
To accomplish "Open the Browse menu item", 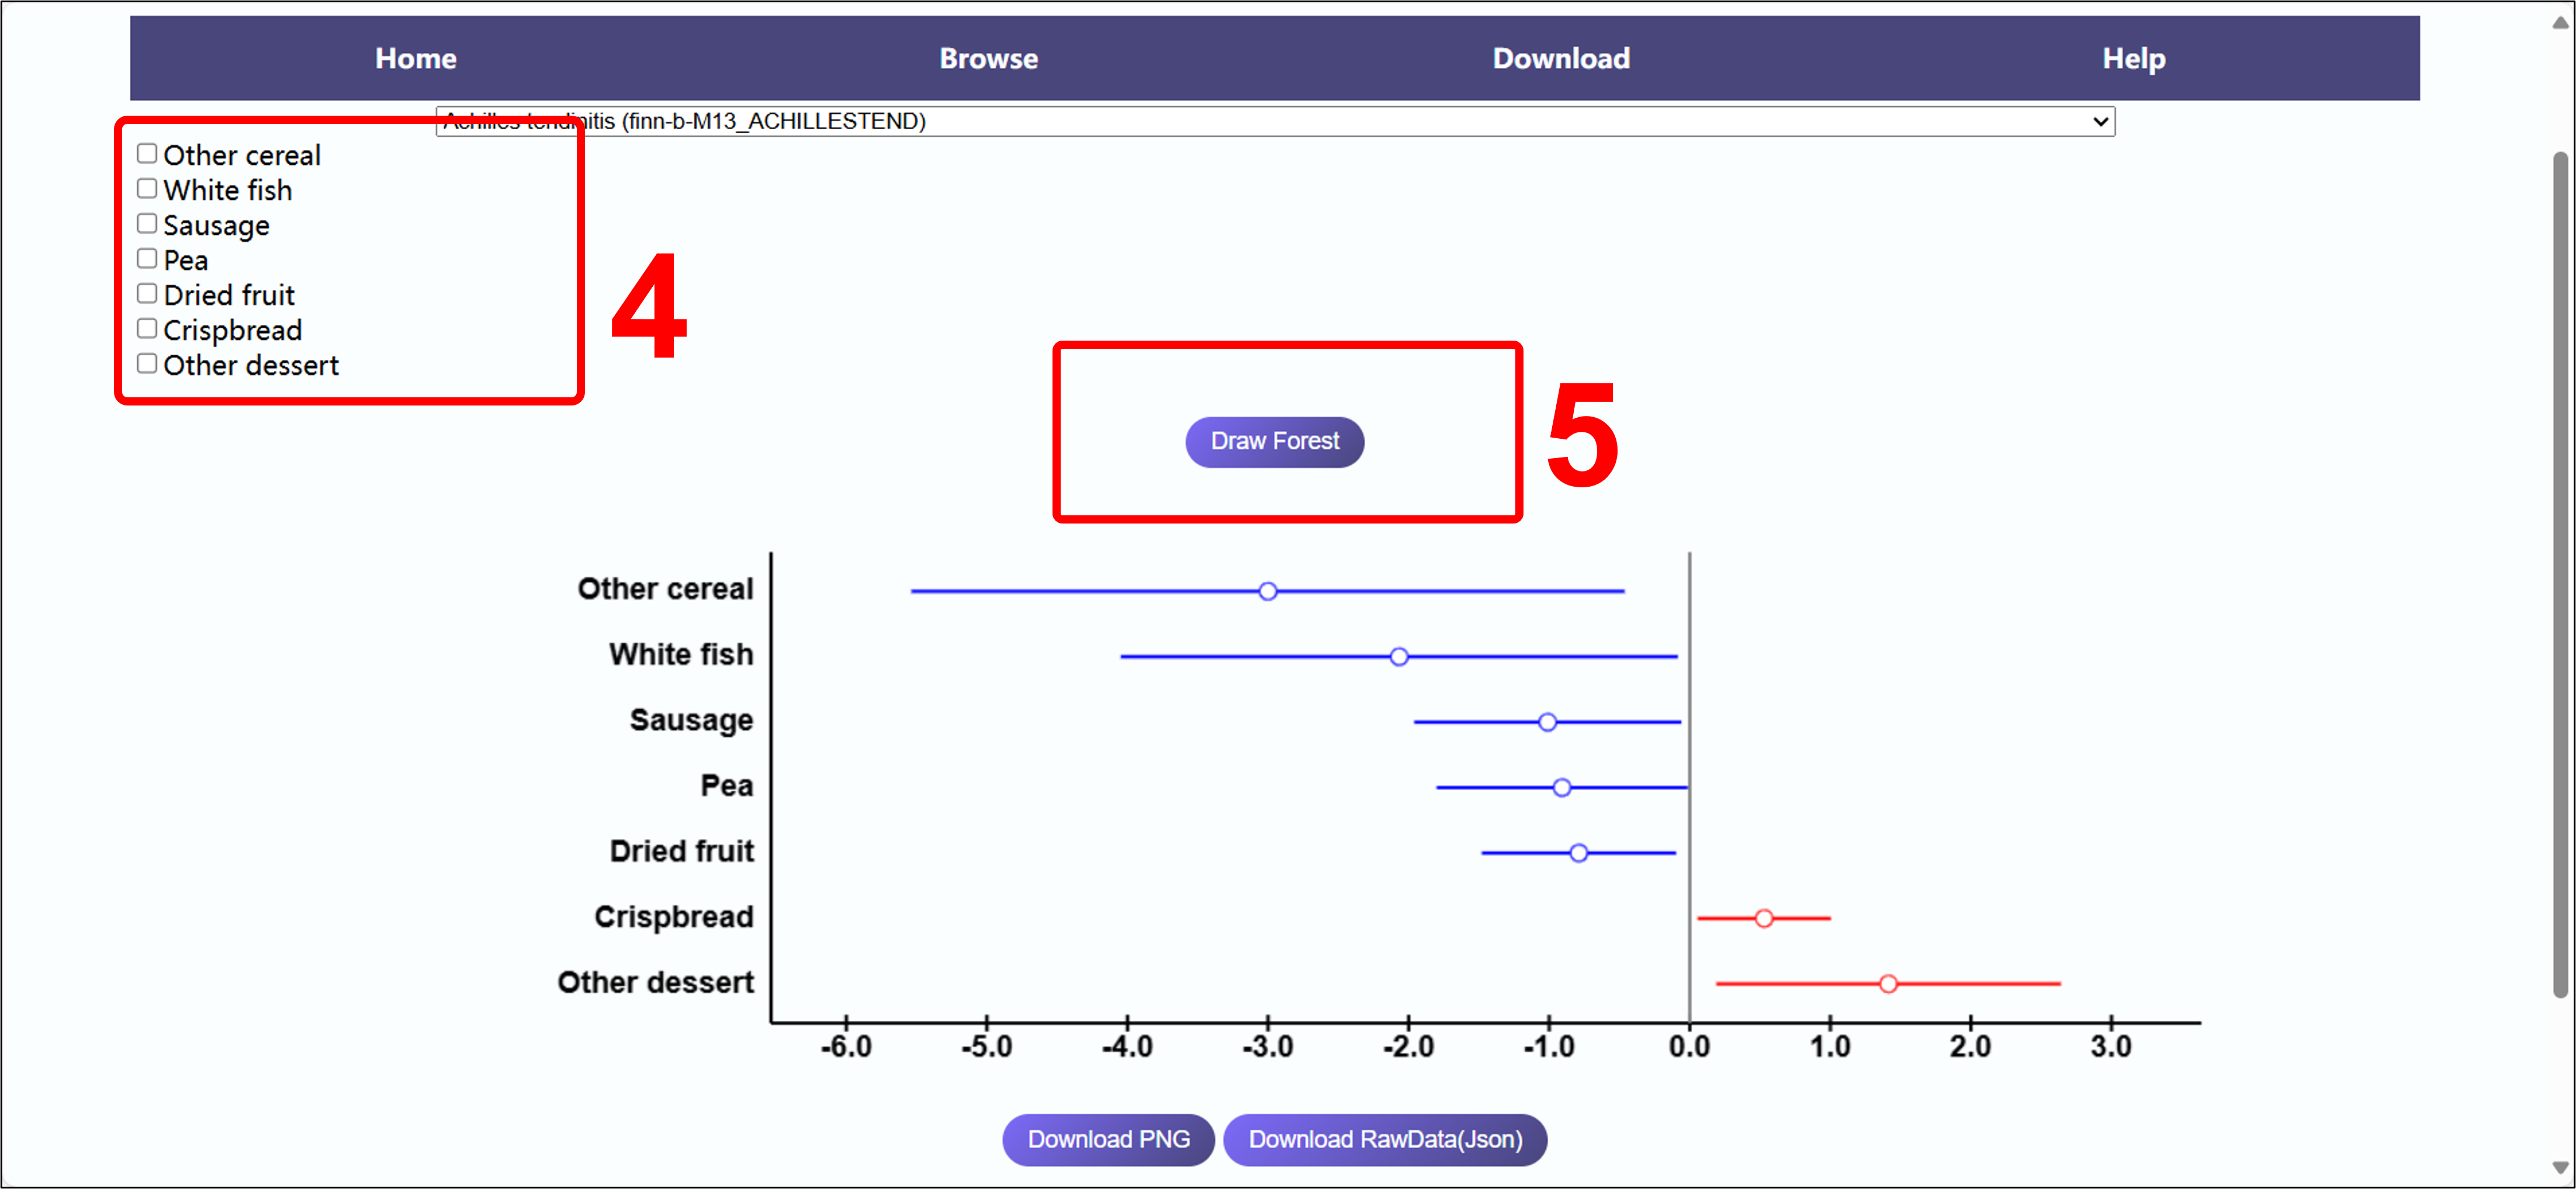I will 987,58.
